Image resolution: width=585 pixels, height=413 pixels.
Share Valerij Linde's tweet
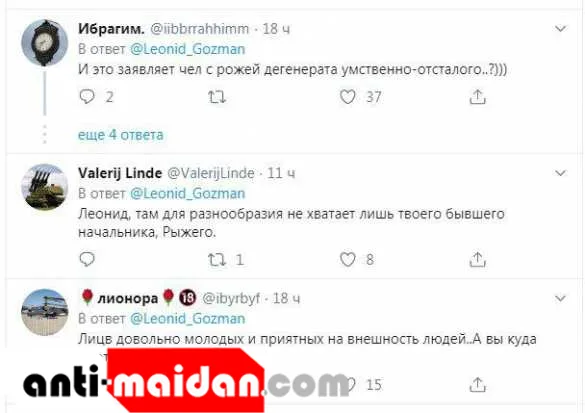point(478,259)
